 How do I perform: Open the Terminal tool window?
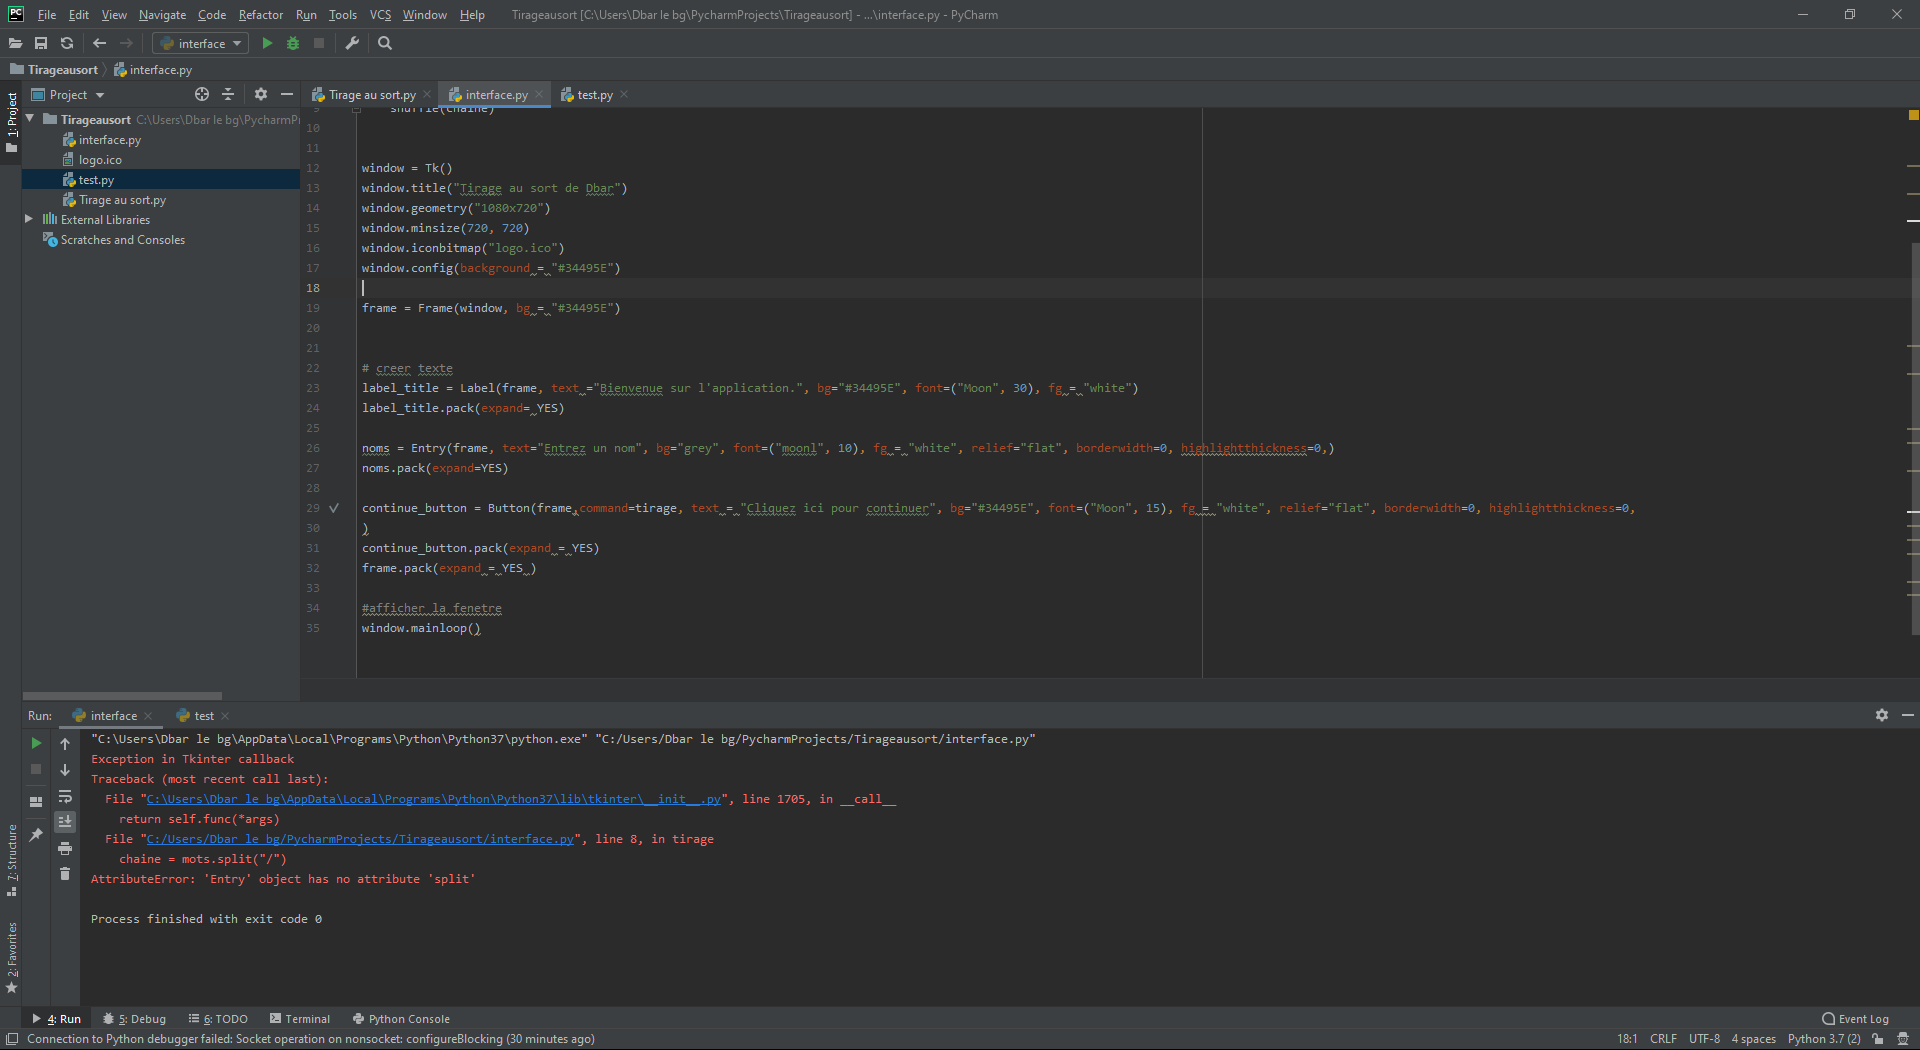tap(300, 1019)
